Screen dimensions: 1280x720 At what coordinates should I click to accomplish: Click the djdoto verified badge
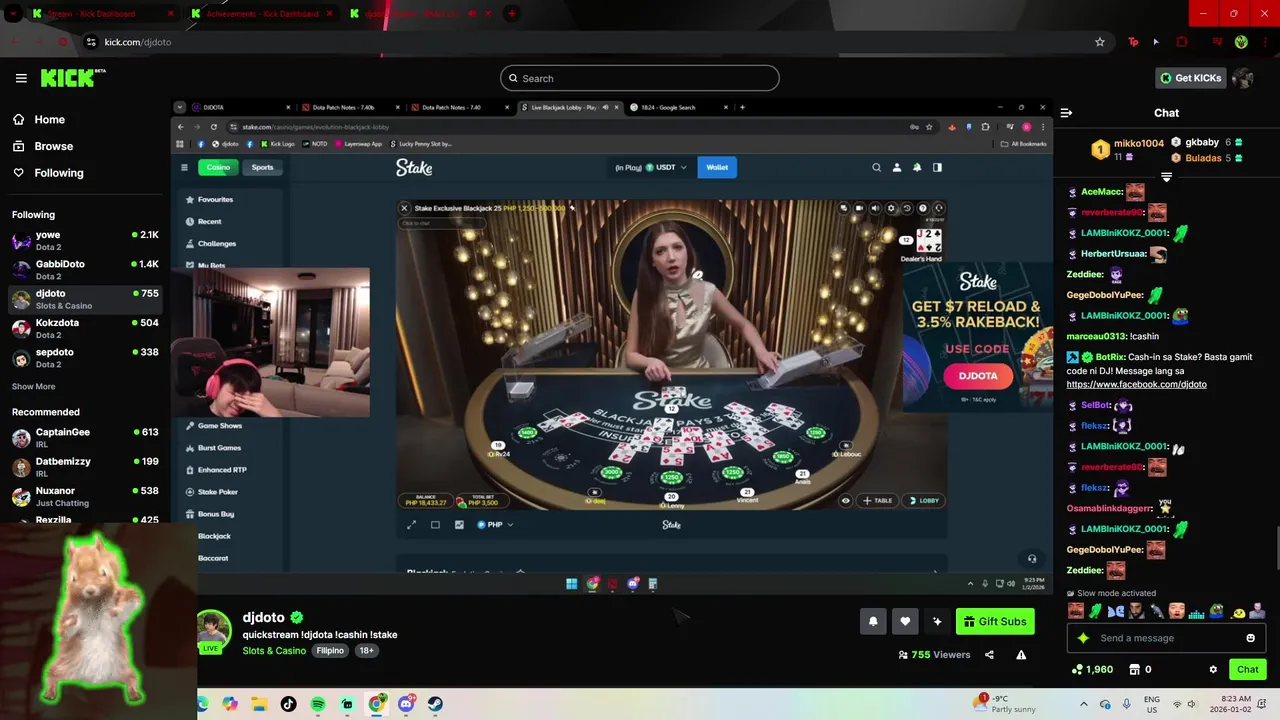coord(297,618)
